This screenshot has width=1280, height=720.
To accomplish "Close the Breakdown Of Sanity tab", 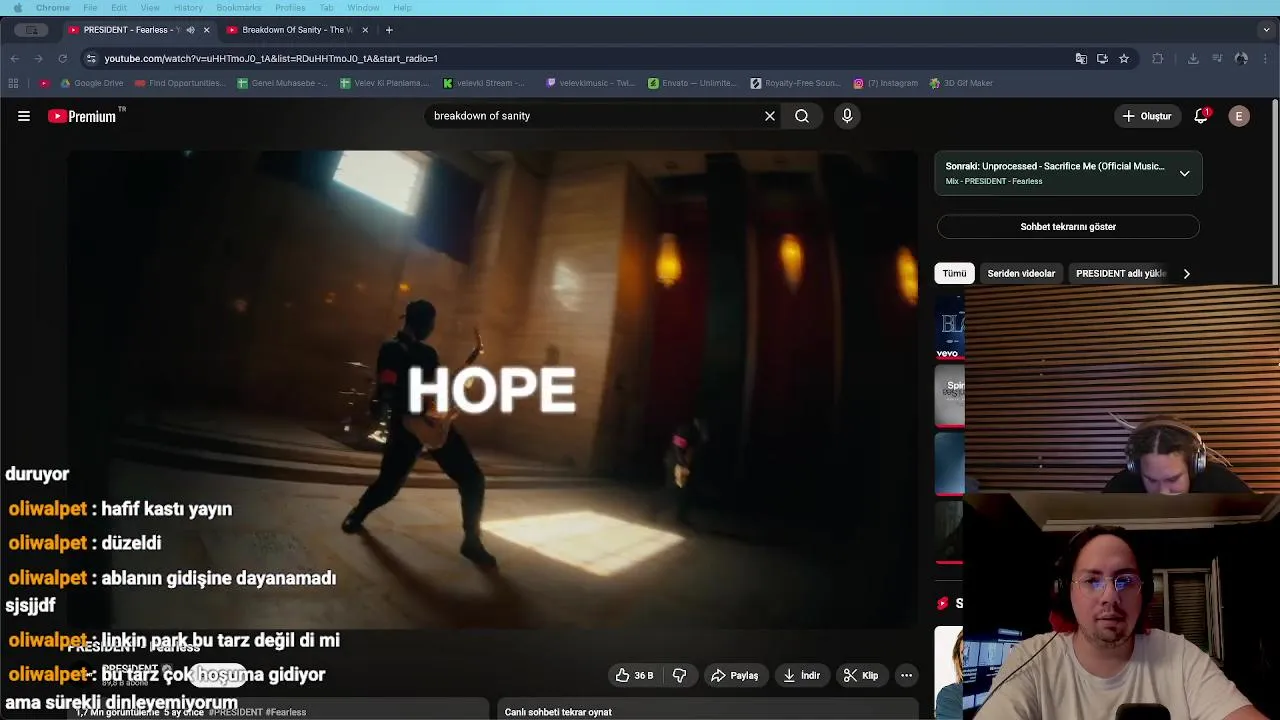I will point(365,30).
